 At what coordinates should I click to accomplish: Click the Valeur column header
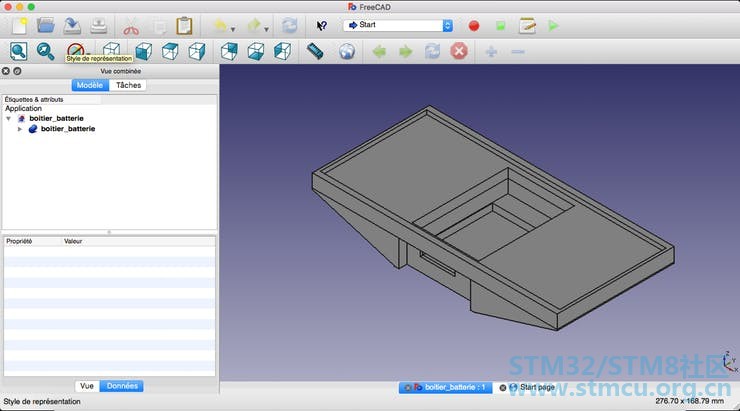click(x=73, y=241)
